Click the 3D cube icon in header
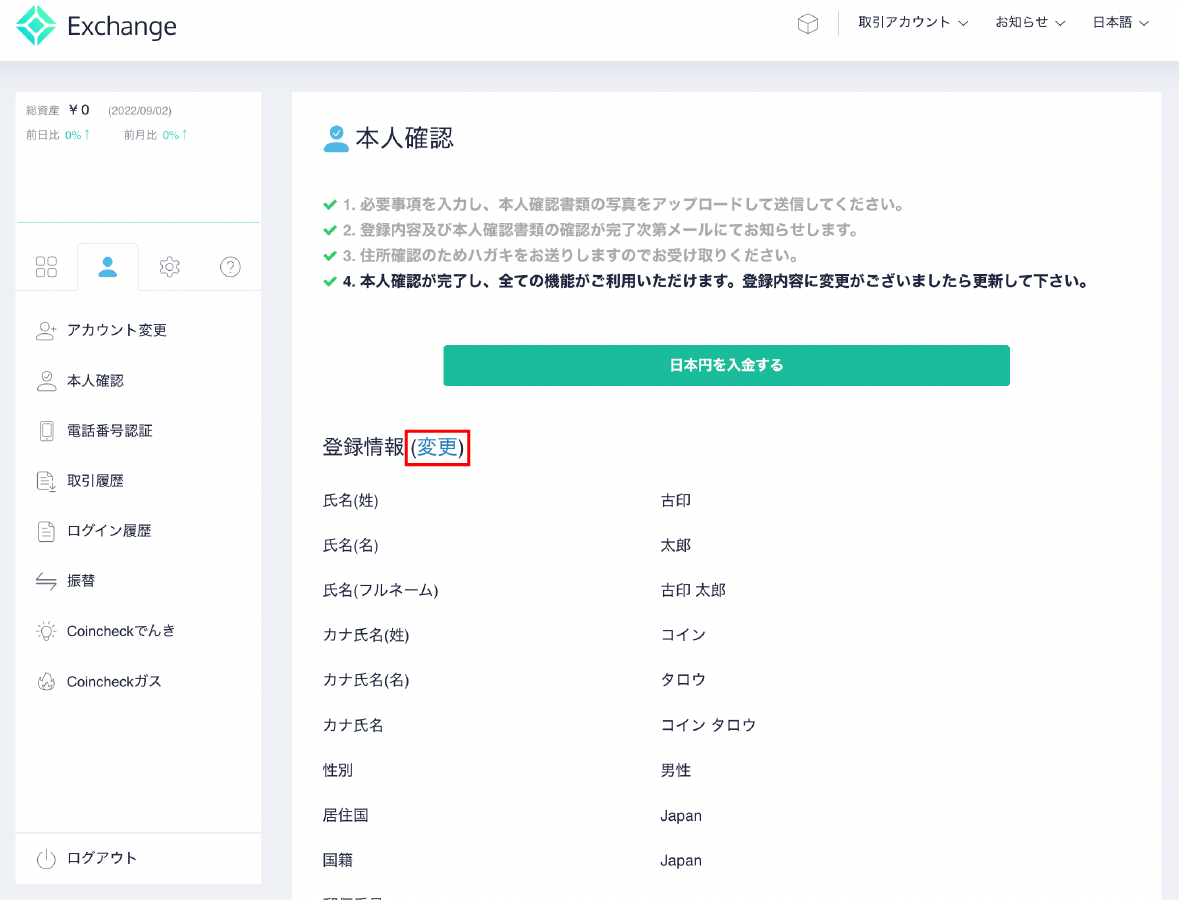Image resolution: width=1179 pixels, height=900 pixels. (x=807, y=24)
